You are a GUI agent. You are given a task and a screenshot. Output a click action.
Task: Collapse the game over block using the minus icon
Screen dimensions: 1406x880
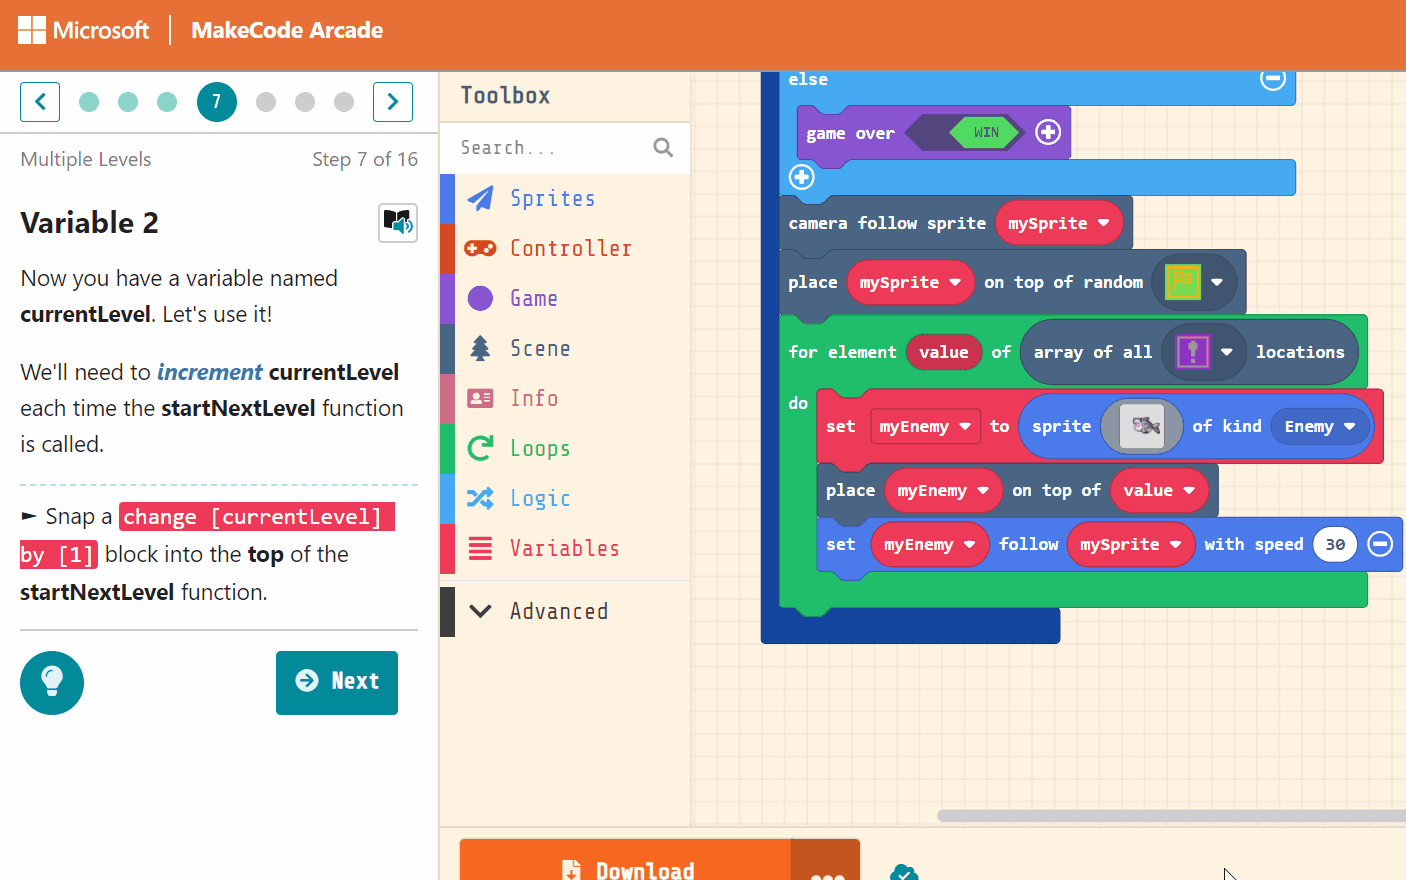(x=1272, y=79)
